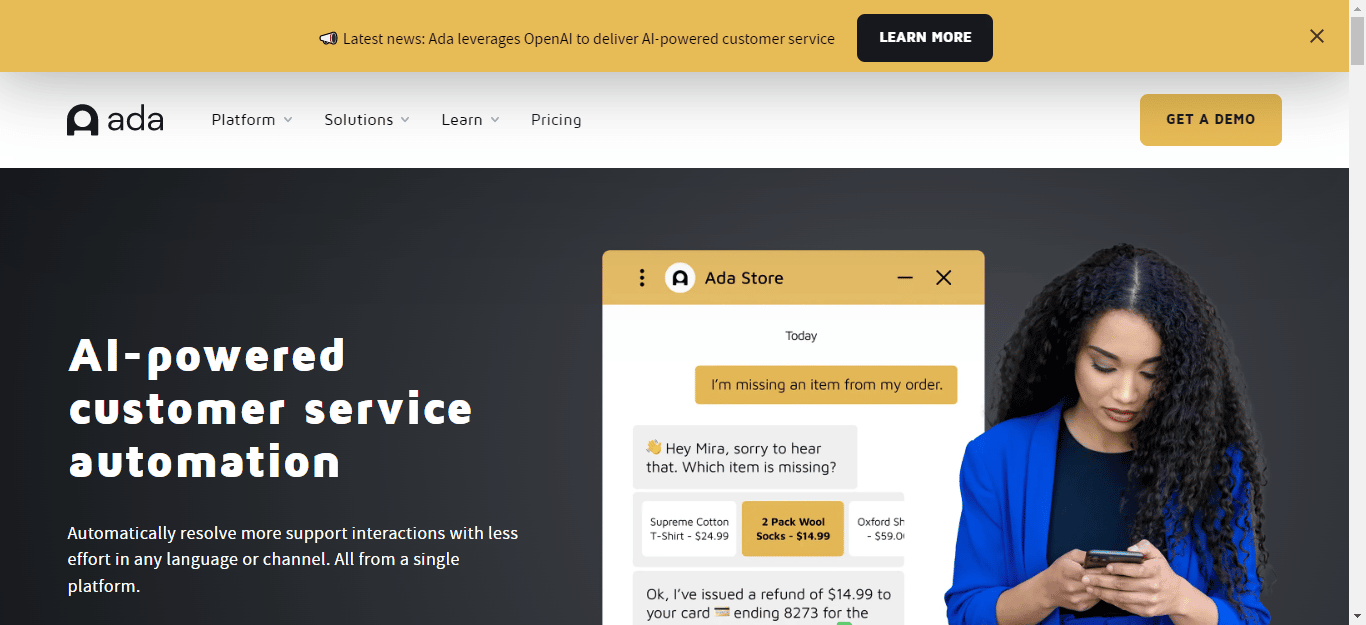Choose the 2 Pack Wool Socks card
Screen dimensions: 1366x625
tap(792, 529)
